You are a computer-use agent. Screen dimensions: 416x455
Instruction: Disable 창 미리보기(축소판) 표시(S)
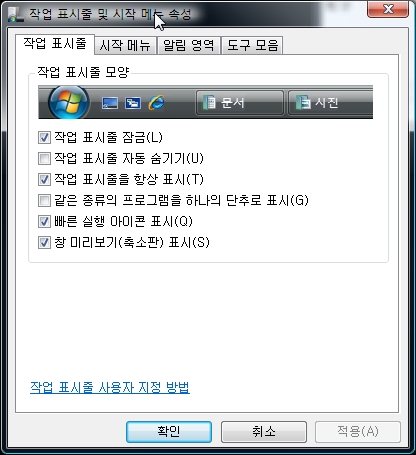(44, 242)
